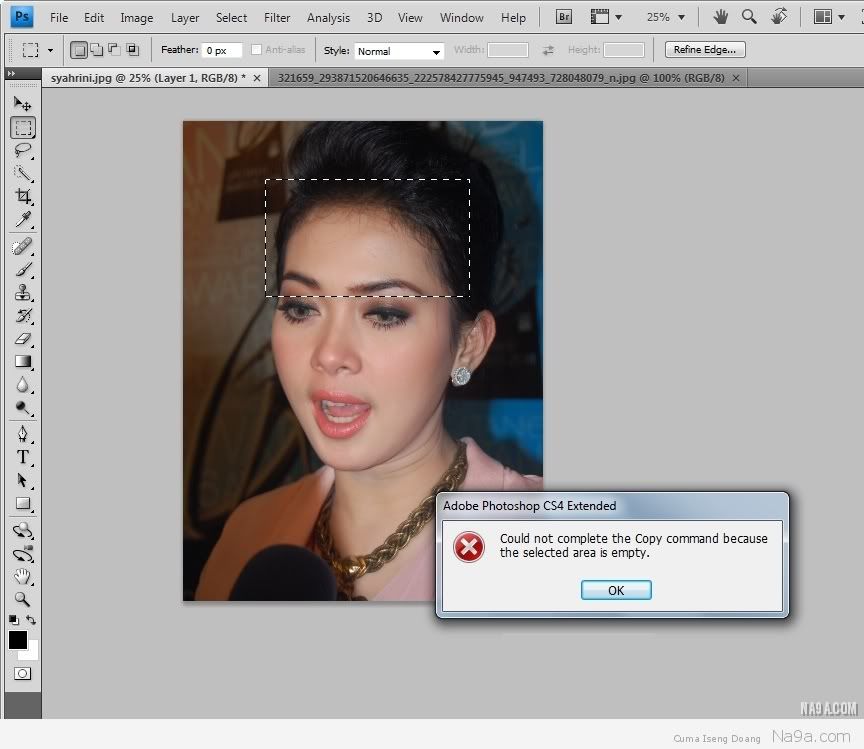The width and height of the screenshot is (864, 749).
Task: Choose the Clone Stamp tool
Action: pos(22,292)
